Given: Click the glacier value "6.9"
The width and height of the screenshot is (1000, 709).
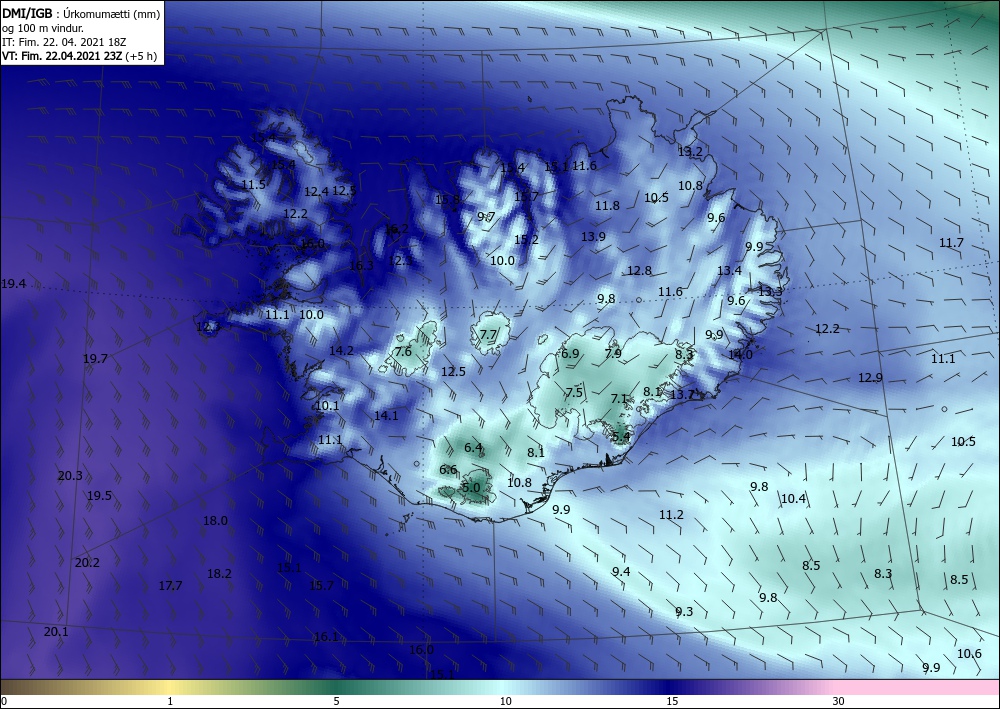Looking at the screenshot, I should pyautogui.click(x=570, y=354).
